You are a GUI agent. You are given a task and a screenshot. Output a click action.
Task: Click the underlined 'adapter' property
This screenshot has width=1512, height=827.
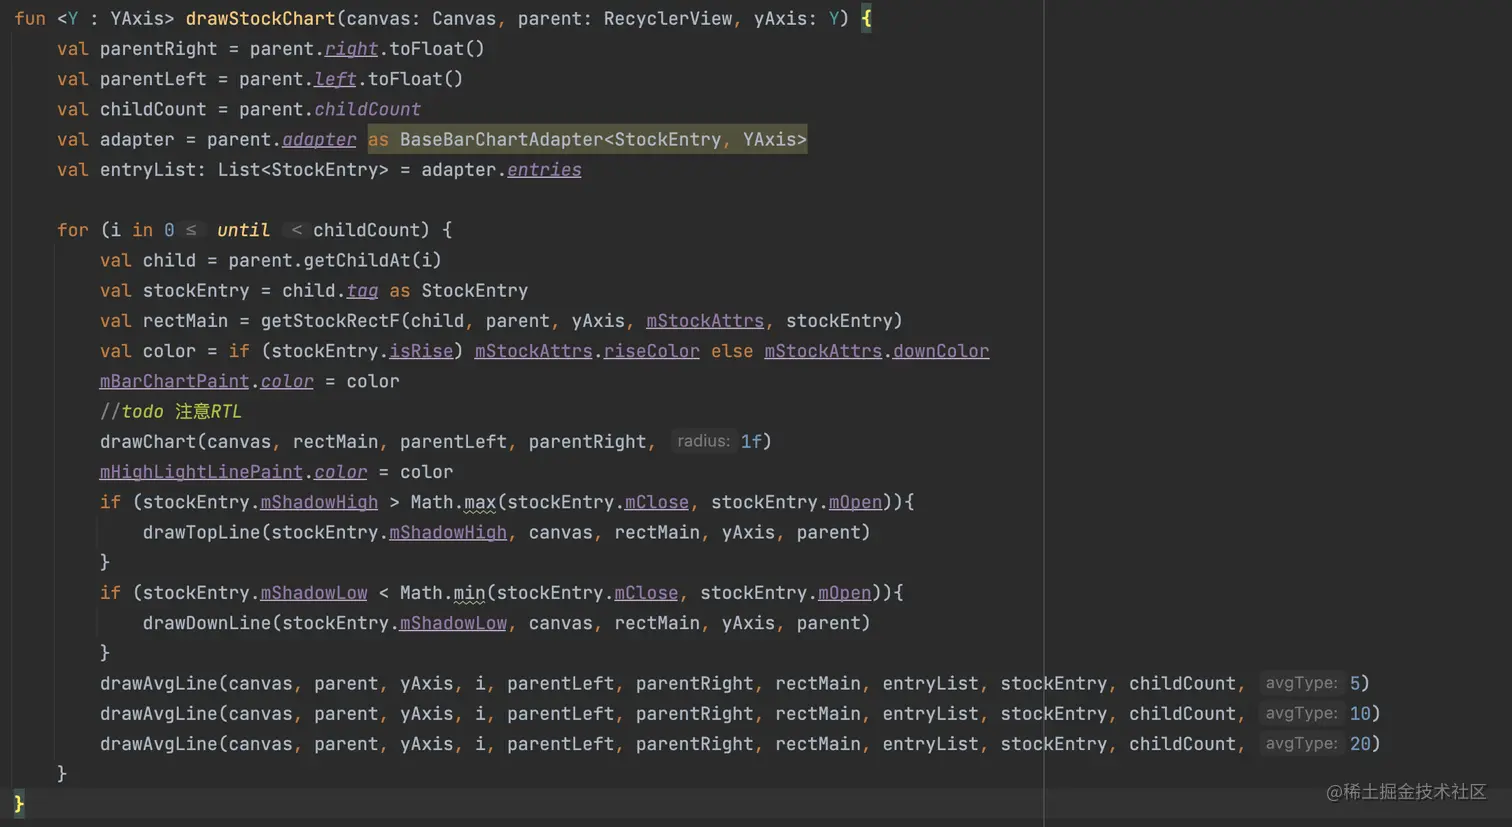coord(319,139)
